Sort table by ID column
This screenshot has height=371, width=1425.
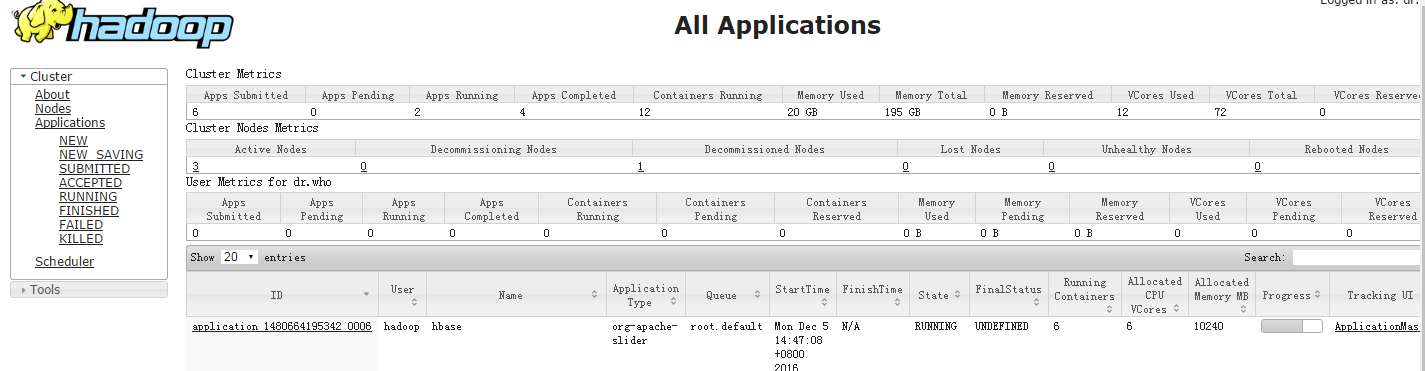[x=282, y=295]
